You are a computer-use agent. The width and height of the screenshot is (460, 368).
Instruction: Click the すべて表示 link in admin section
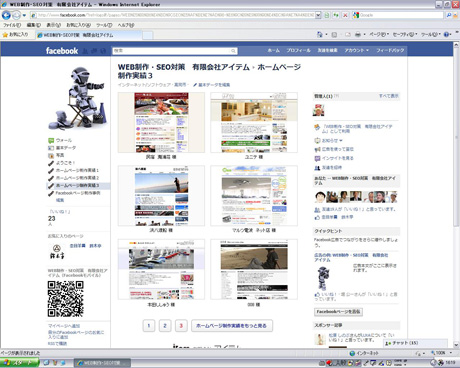click(389, 96)
